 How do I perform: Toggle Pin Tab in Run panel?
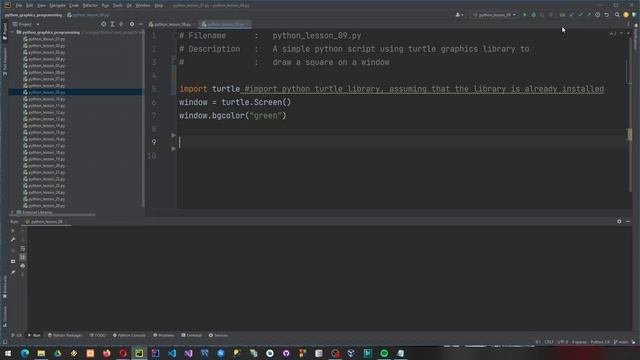click(x=13, y=272)
